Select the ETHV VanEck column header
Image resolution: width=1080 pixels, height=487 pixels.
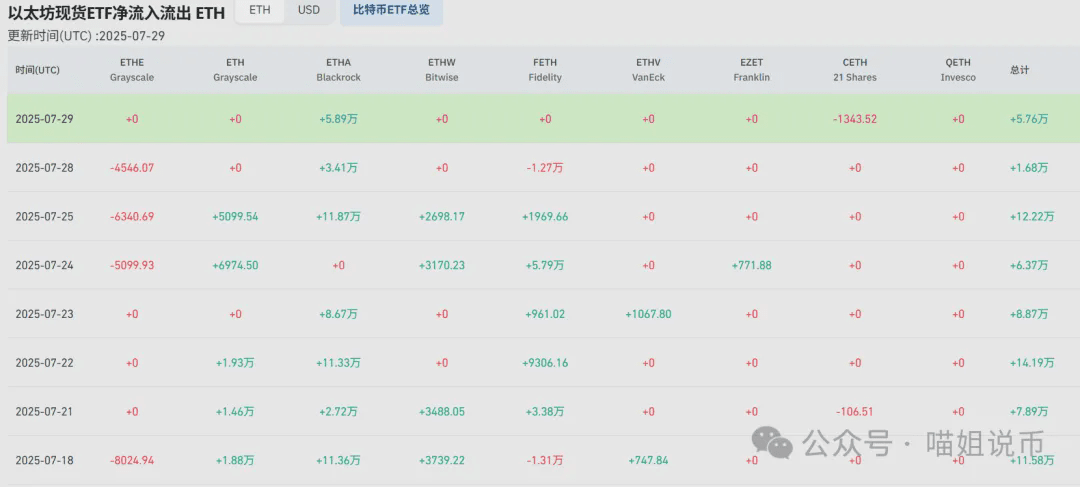648,70
